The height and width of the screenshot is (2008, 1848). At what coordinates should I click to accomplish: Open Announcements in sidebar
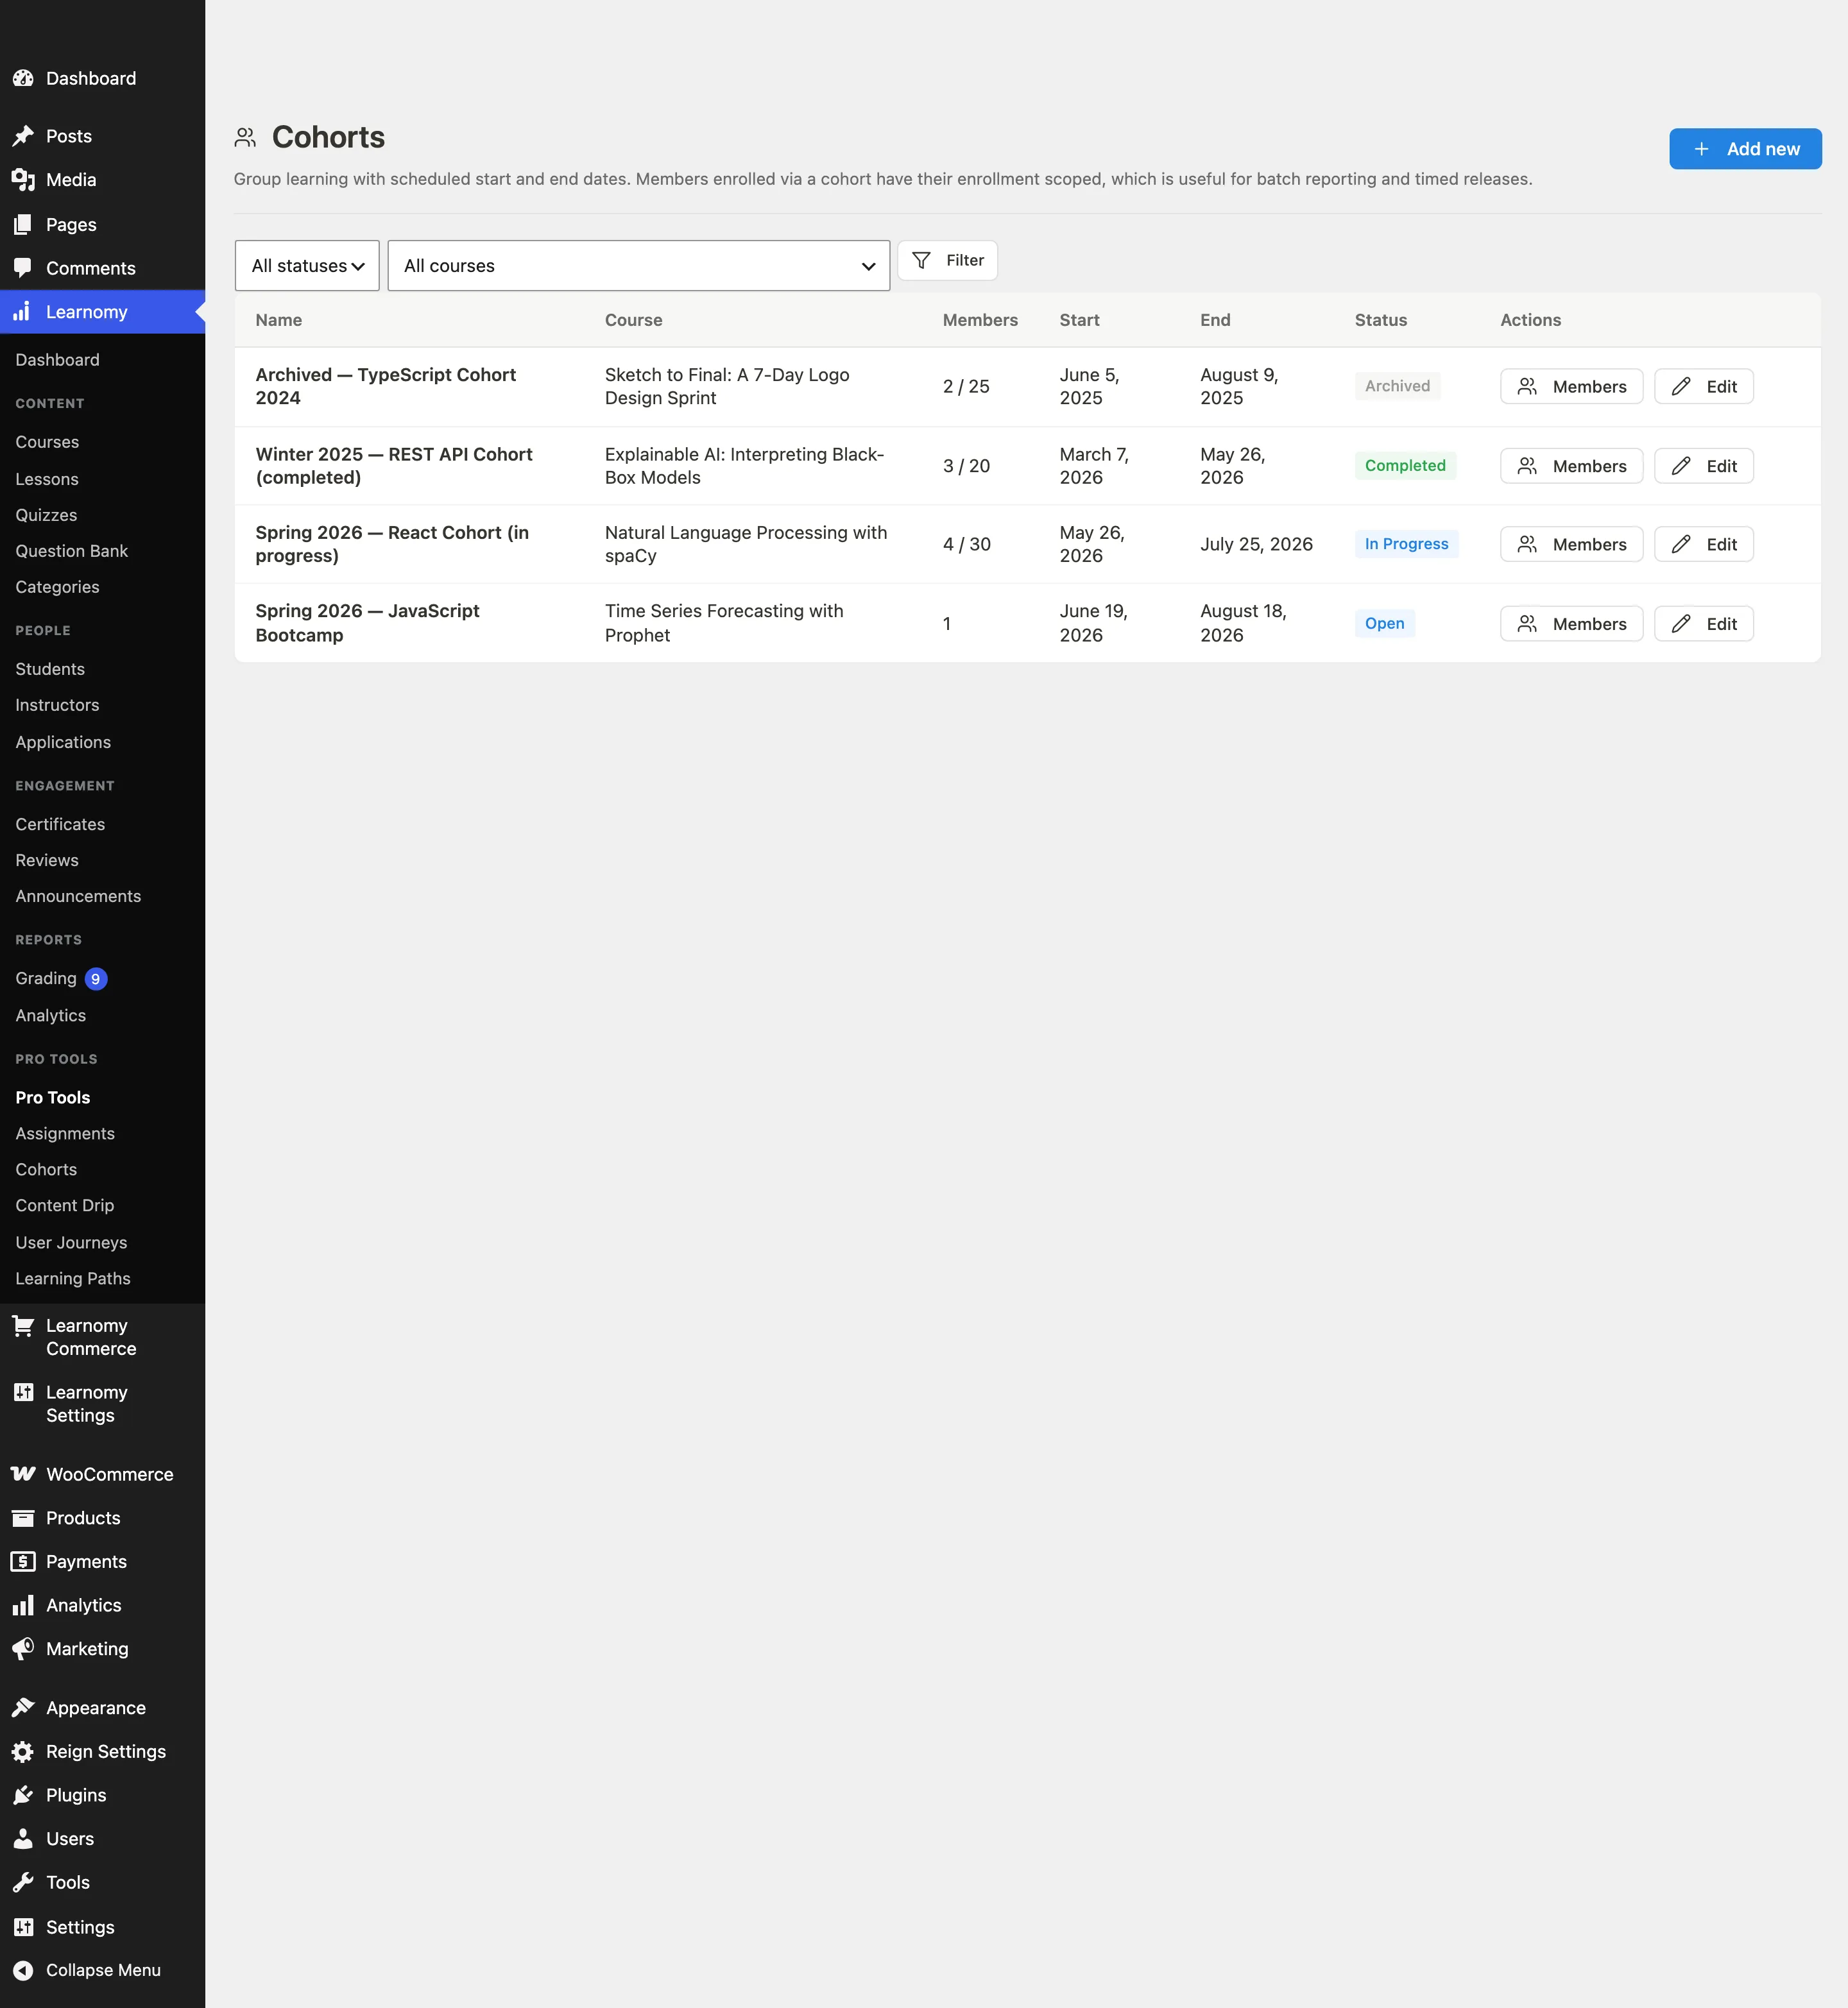tap(78, 896)
